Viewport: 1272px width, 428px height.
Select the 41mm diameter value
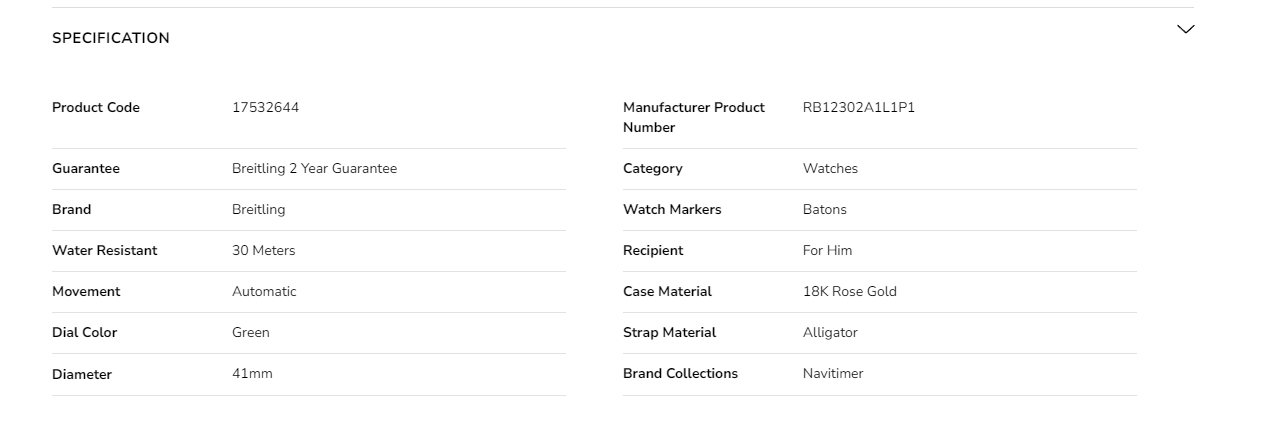[x=252, y=373]
